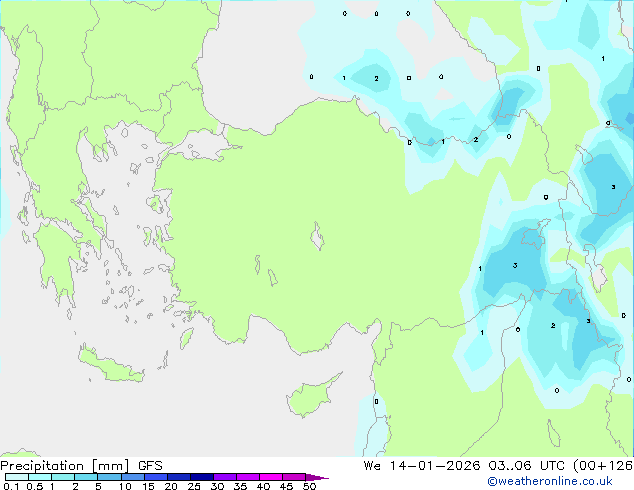Click the "We 14-01-2026 03..06 UTC" timestamp
Viewport: 634px width, 490px height.
click(466, 466)
